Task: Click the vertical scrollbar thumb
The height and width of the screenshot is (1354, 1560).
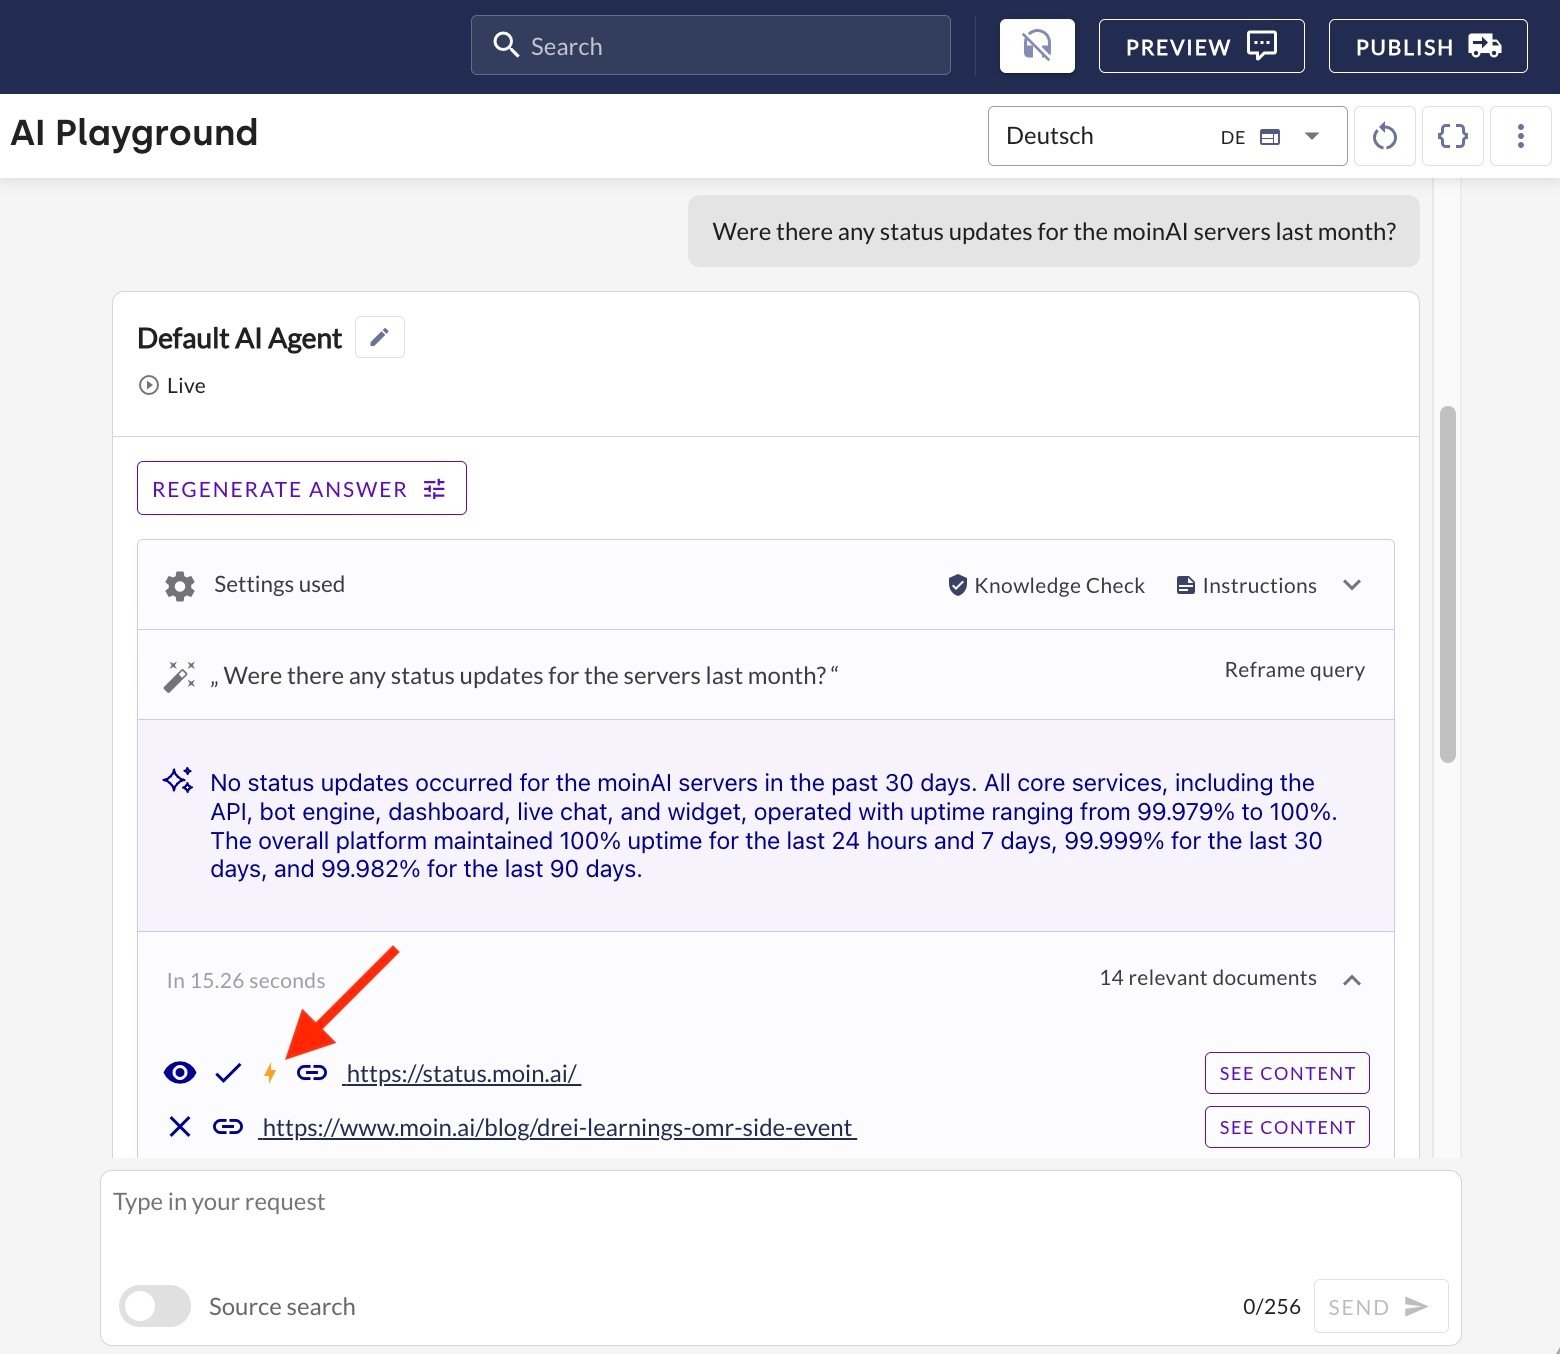Action: [x=1447, y=584]
